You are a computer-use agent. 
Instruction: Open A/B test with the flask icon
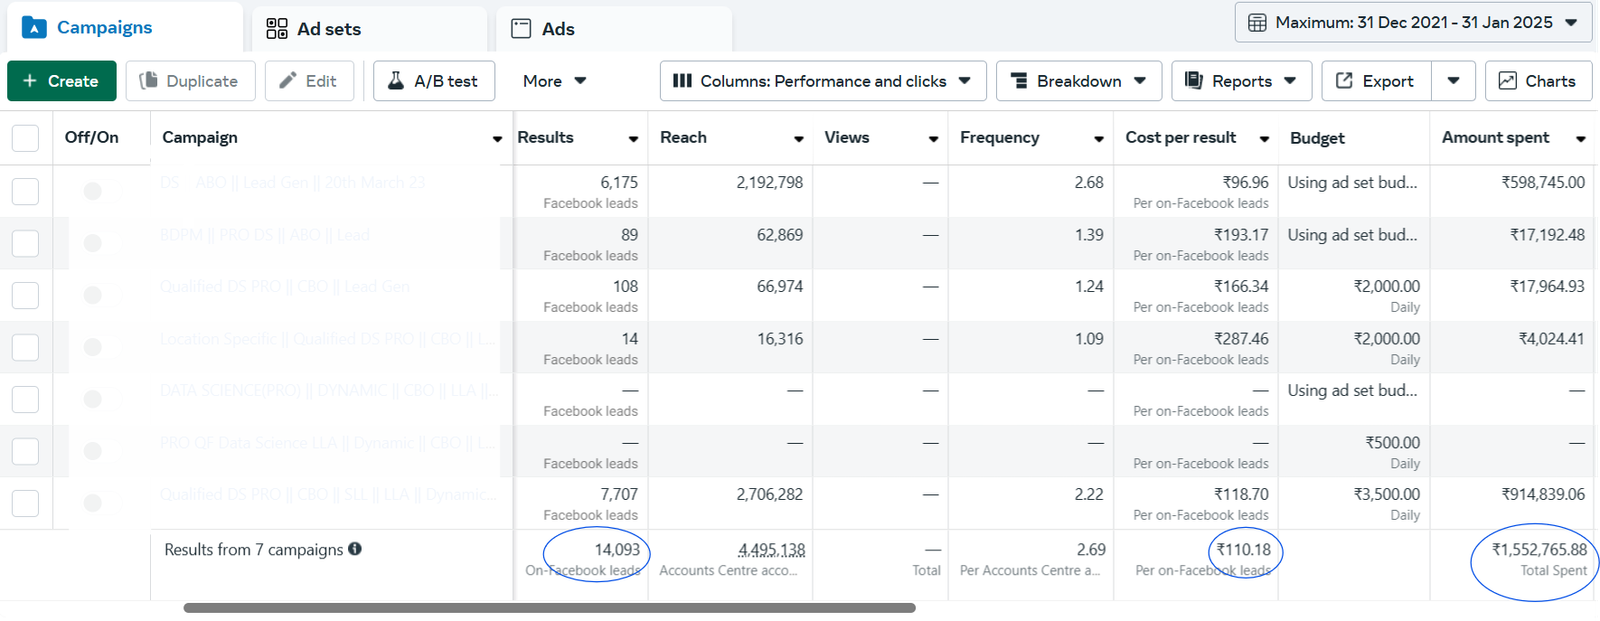[434, 81]
